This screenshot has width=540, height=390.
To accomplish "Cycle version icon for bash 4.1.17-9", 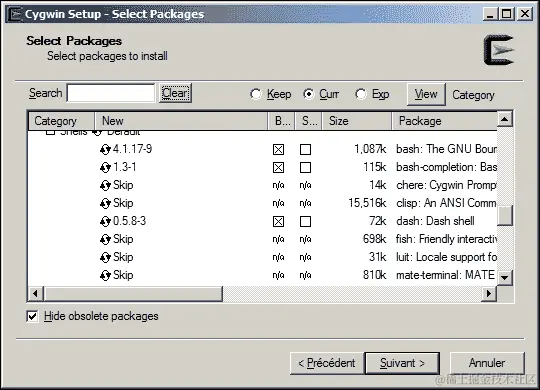I will point(105,150).
